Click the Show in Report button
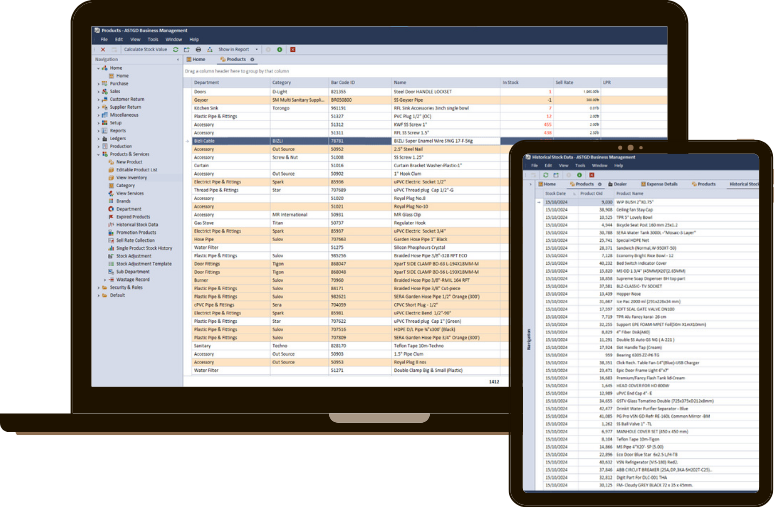The image size is (775, 508). [x=233, y=49]
